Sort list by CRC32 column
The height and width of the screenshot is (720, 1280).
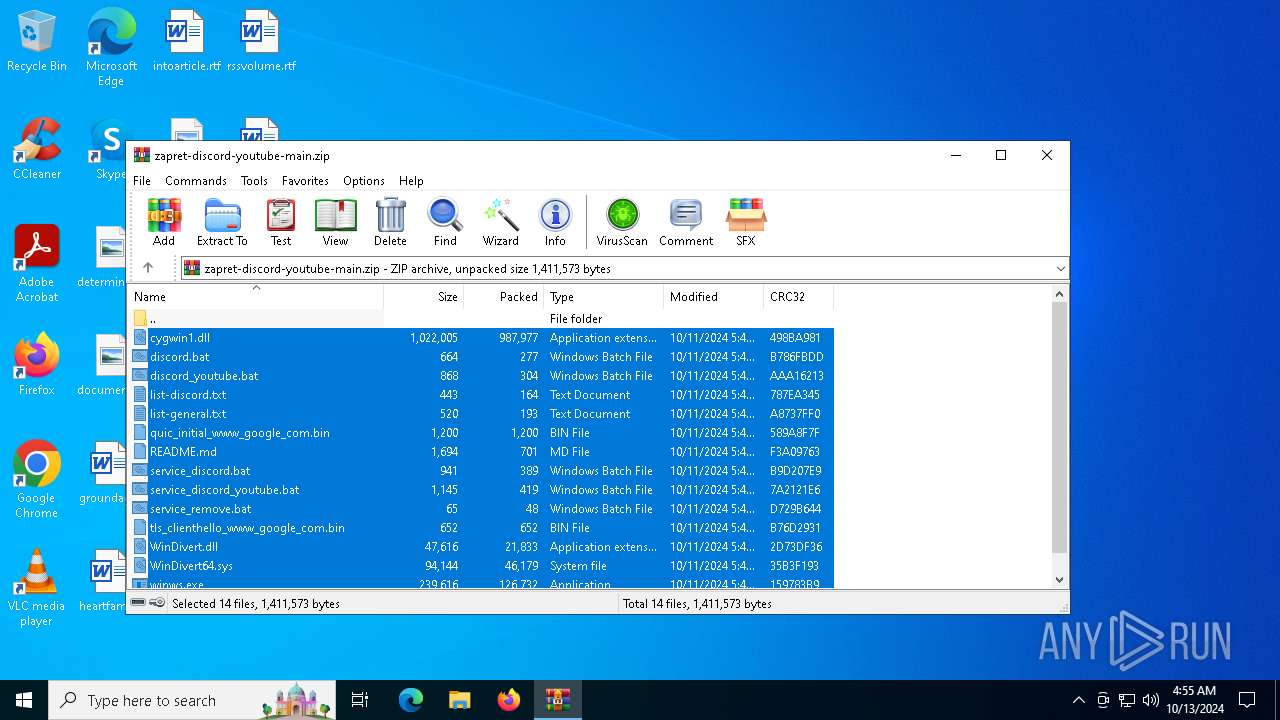[x=798, y=297]
